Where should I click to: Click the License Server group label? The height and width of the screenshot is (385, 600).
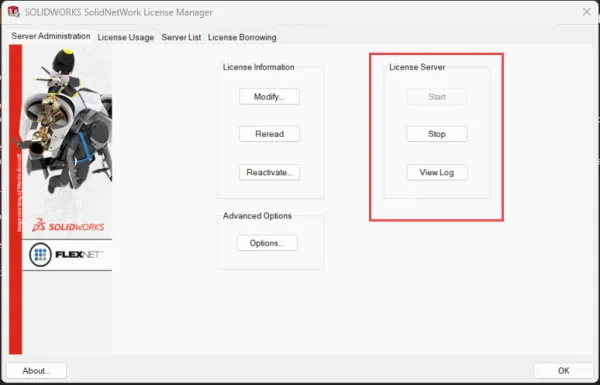pyautogui.click(x=417, y=67)
